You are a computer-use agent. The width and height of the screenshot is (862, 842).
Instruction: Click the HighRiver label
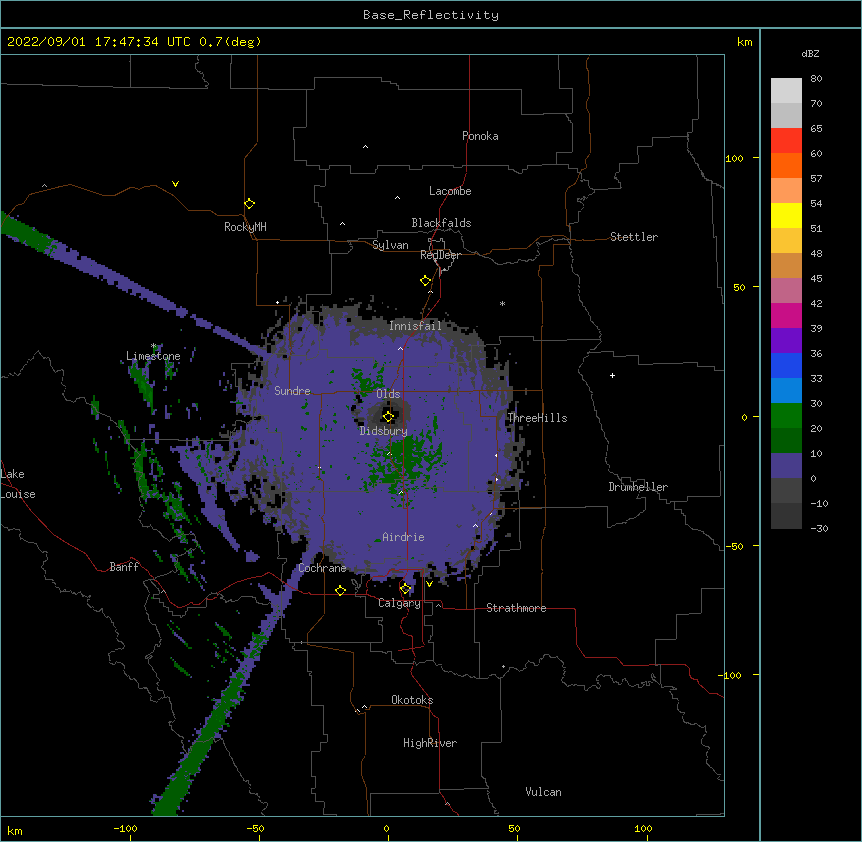[430, 743]
